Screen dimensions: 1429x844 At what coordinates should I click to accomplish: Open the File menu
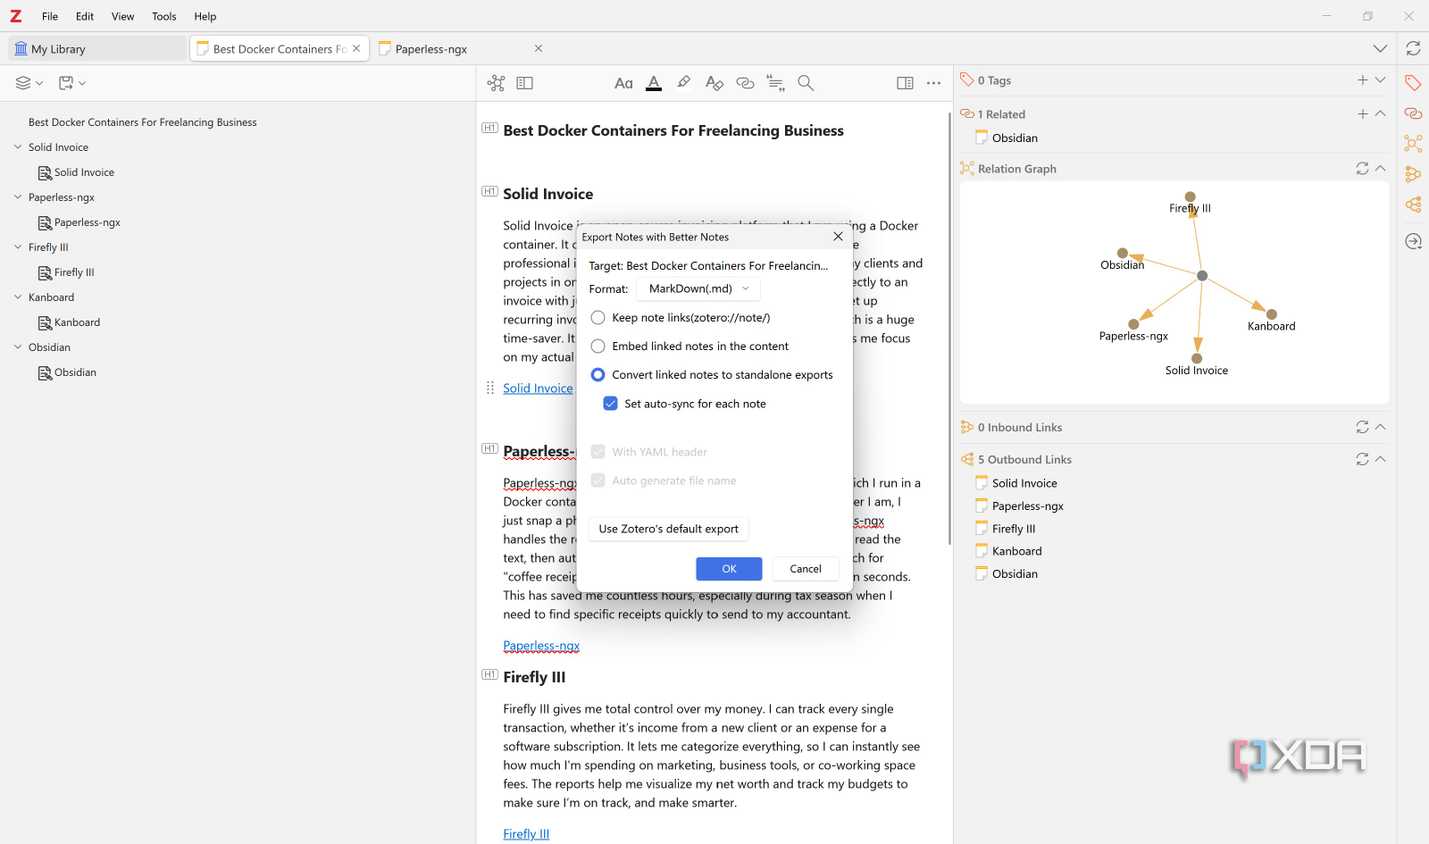tap(50, 16)
